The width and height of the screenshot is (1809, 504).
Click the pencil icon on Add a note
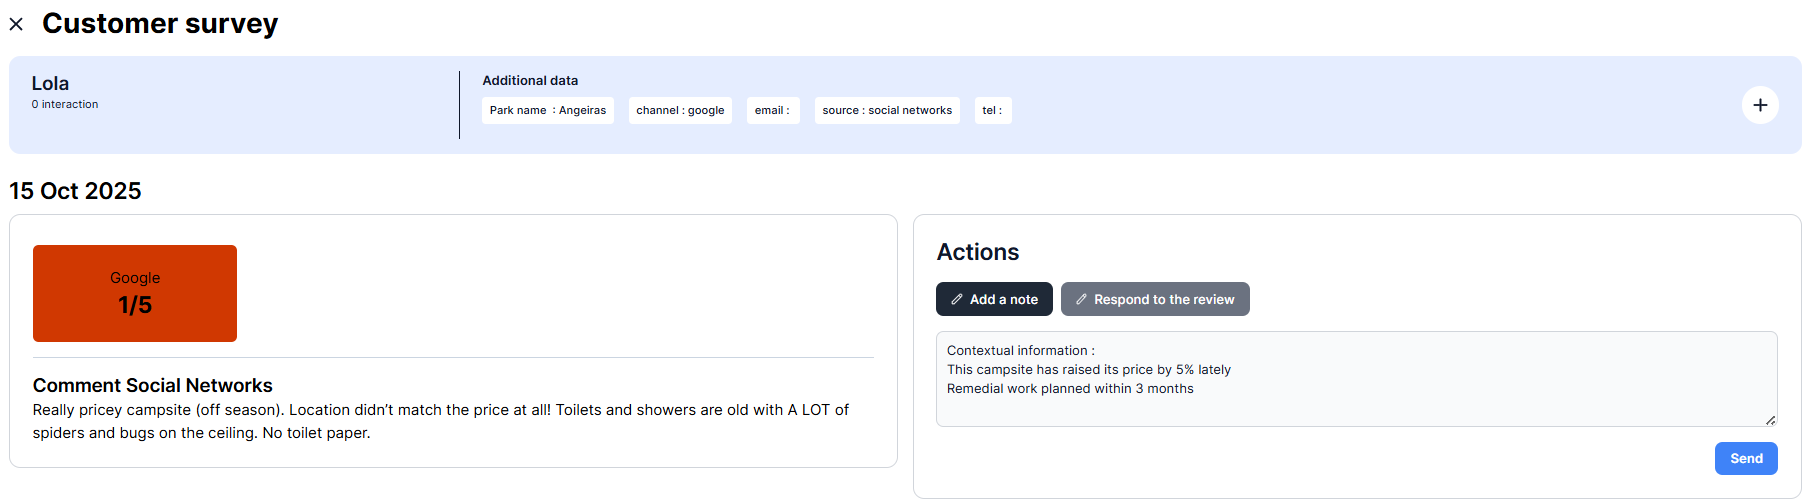(x=957, y=299)
